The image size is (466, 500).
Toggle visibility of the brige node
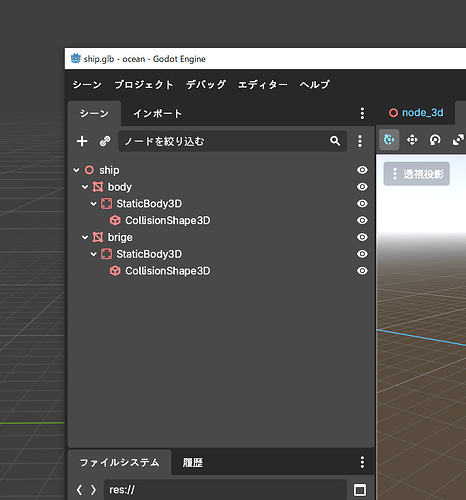tap(362, 237)
